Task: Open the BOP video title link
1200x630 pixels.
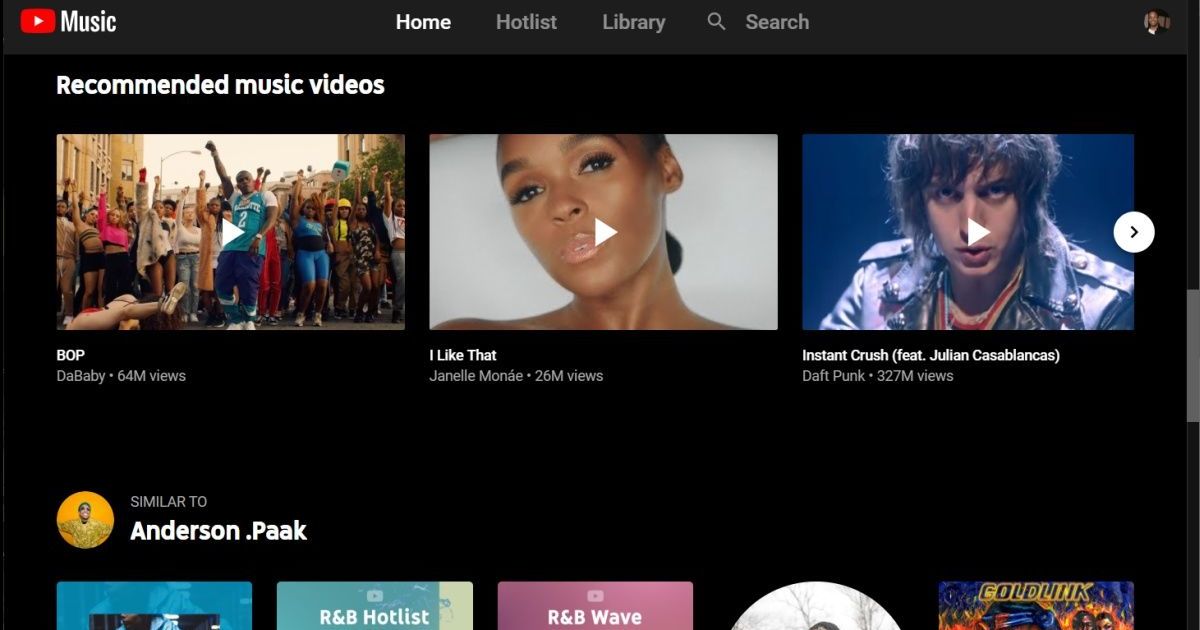Action: [x=71, y=355]
